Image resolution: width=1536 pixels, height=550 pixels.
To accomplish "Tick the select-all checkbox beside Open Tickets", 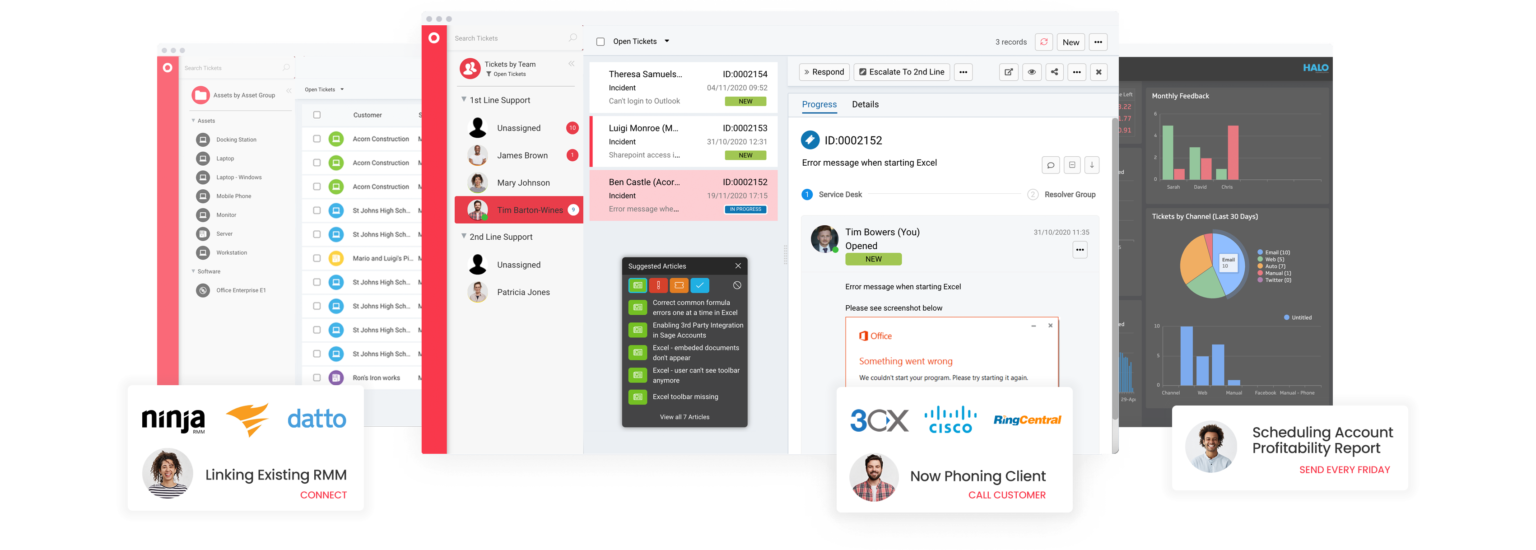I will pyautogui.click(x=600, y=42).
